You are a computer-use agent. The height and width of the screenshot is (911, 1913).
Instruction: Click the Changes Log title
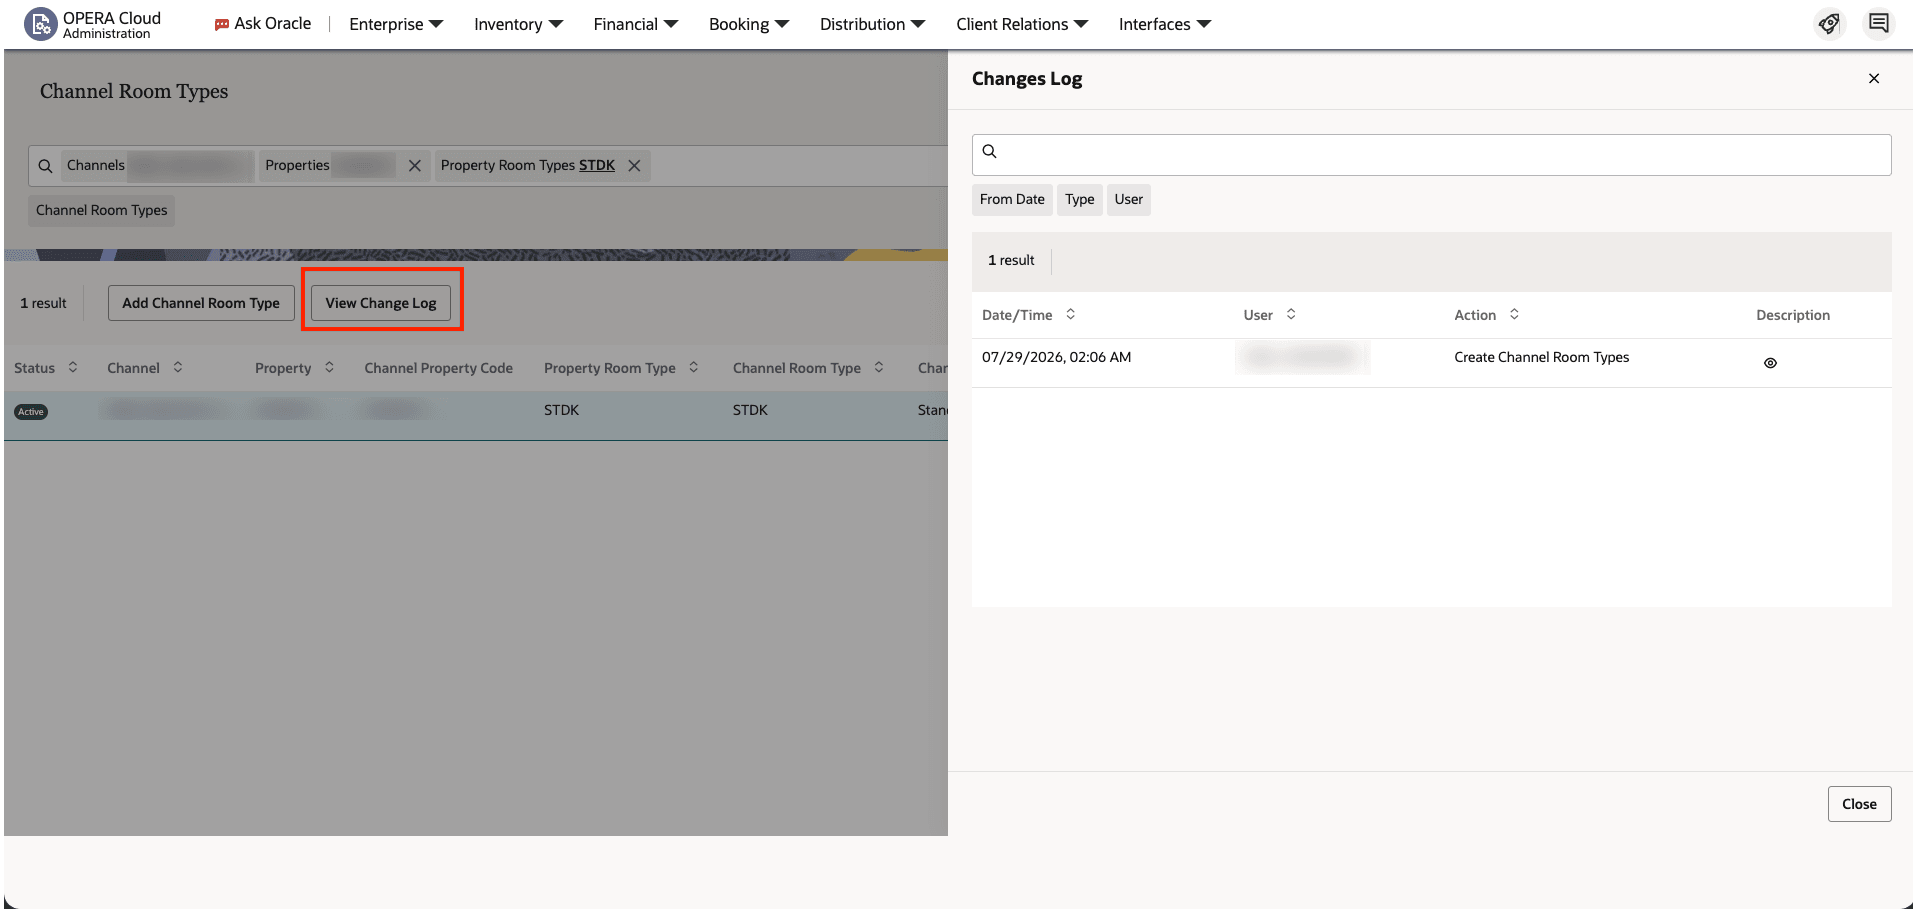[1027, 78]
